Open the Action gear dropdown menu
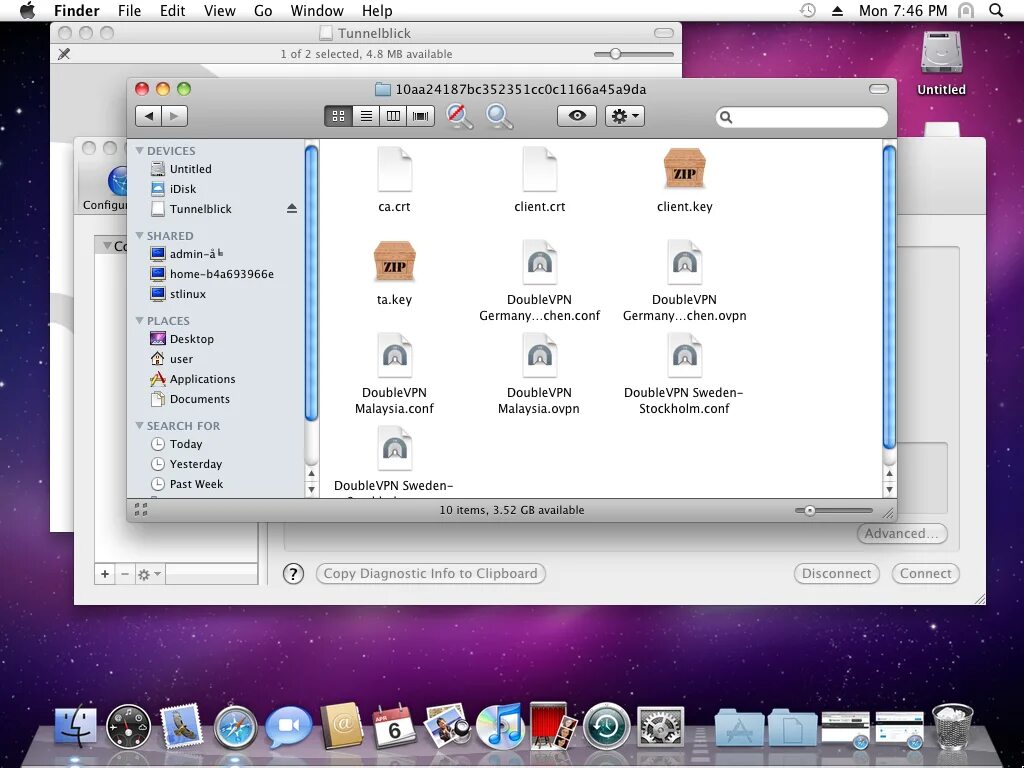This screenshot has width=1024, height=768. (x=625, y=116)
